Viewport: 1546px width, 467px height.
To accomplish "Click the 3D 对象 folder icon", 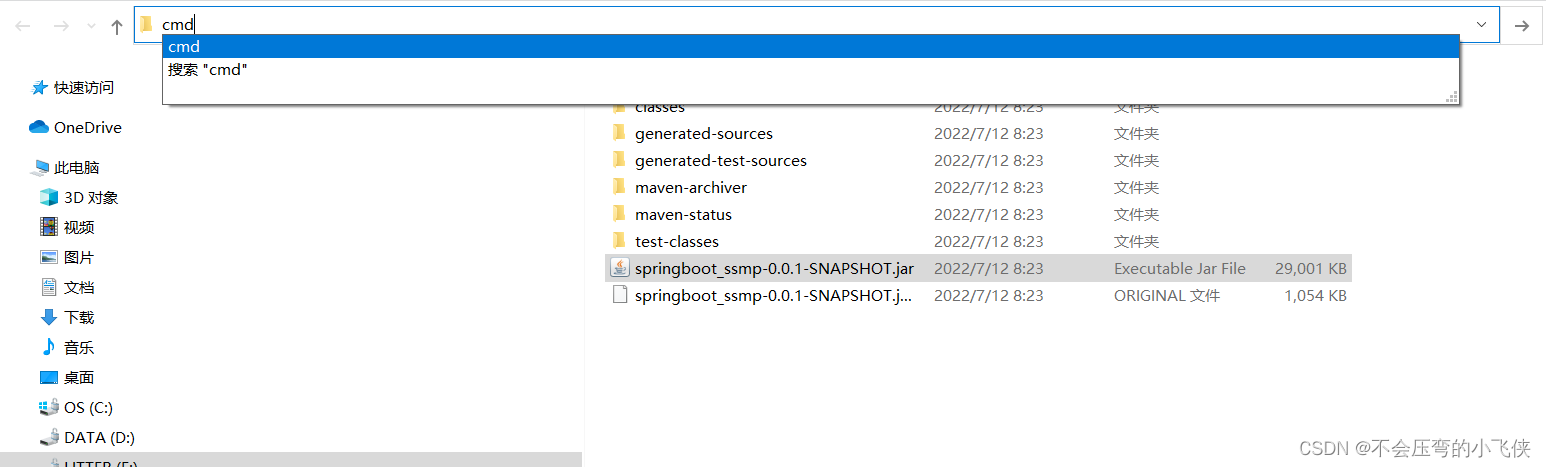I will (49, 197).
